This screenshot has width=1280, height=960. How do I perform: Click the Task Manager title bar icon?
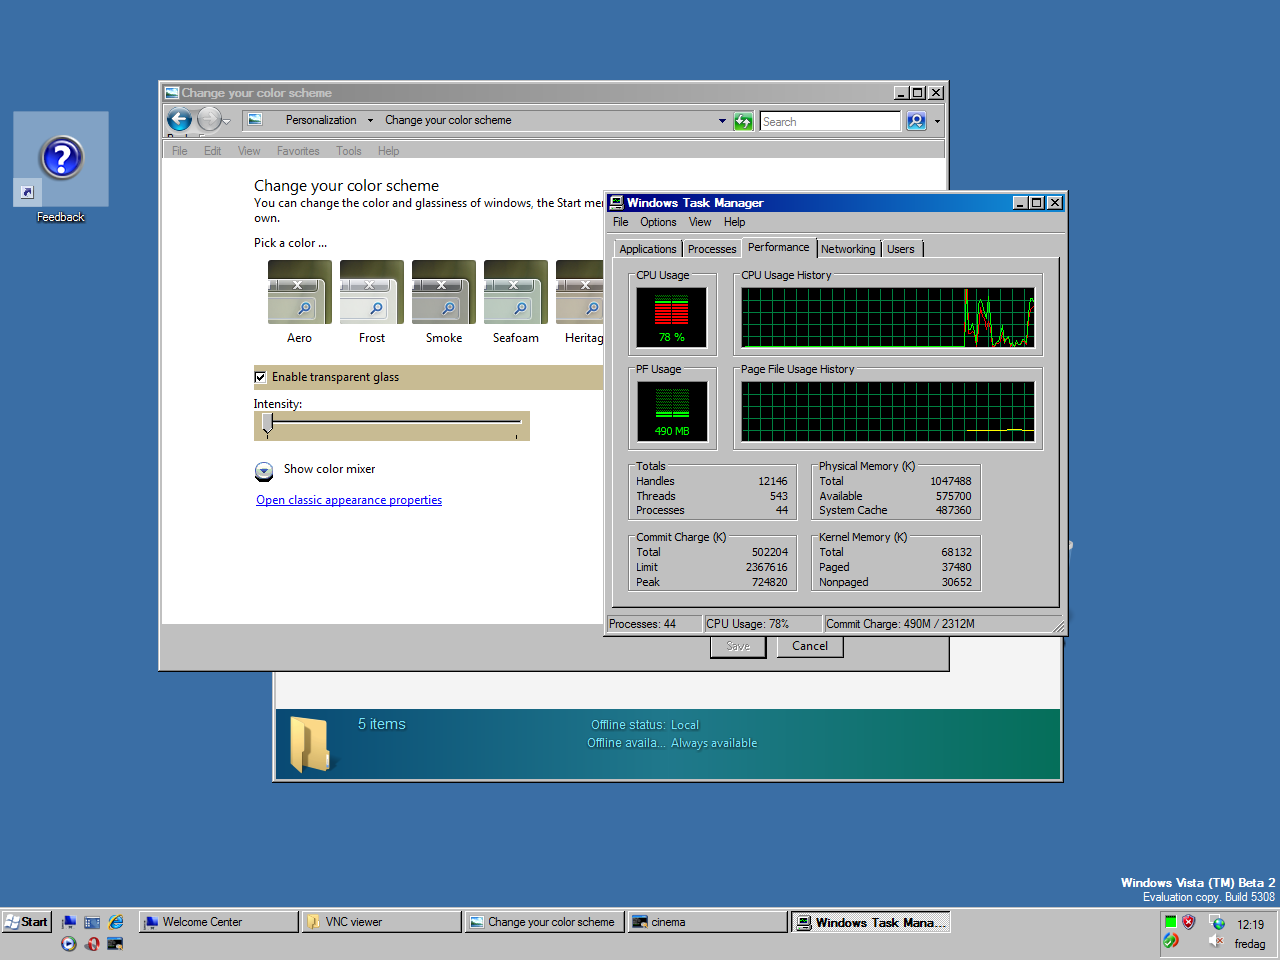coord(616,202)
